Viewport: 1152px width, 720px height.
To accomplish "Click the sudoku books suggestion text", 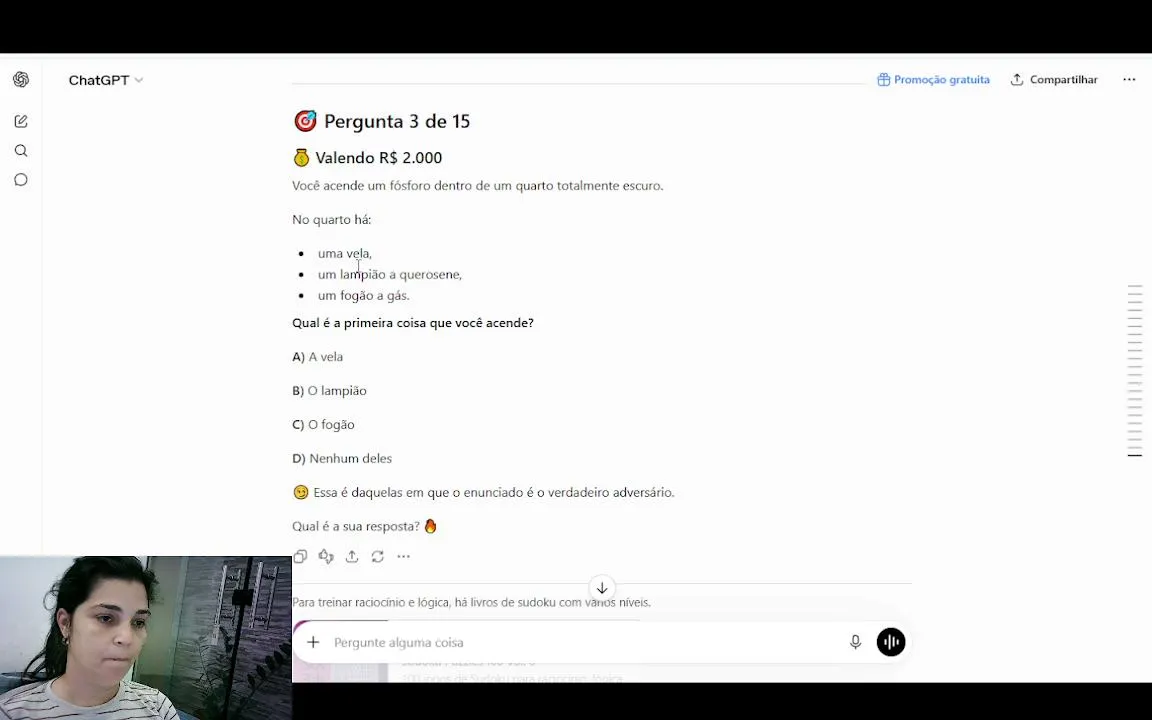I will tap(471, 602).
